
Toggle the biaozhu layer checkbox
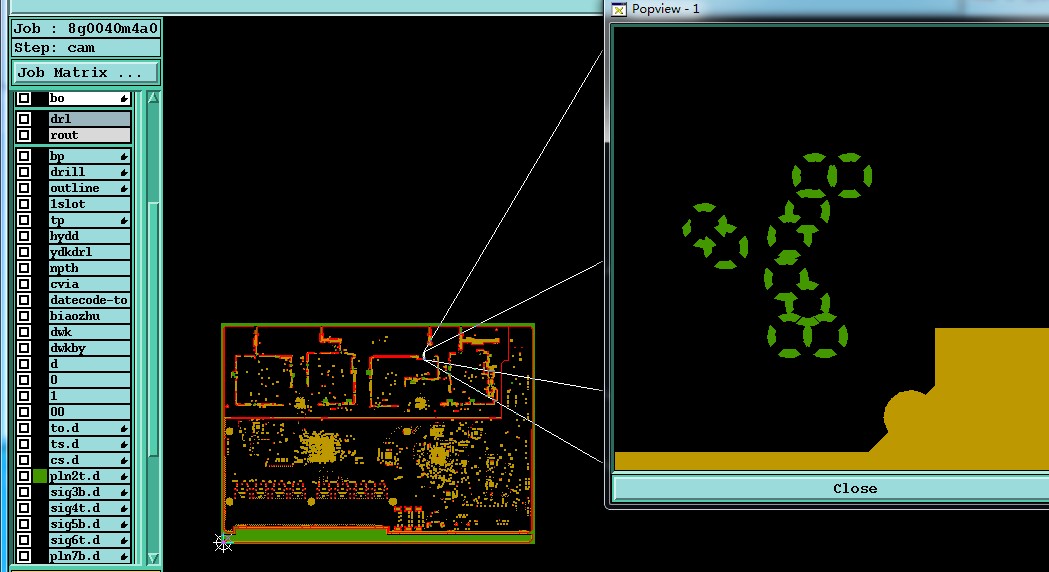coord(24,316)
